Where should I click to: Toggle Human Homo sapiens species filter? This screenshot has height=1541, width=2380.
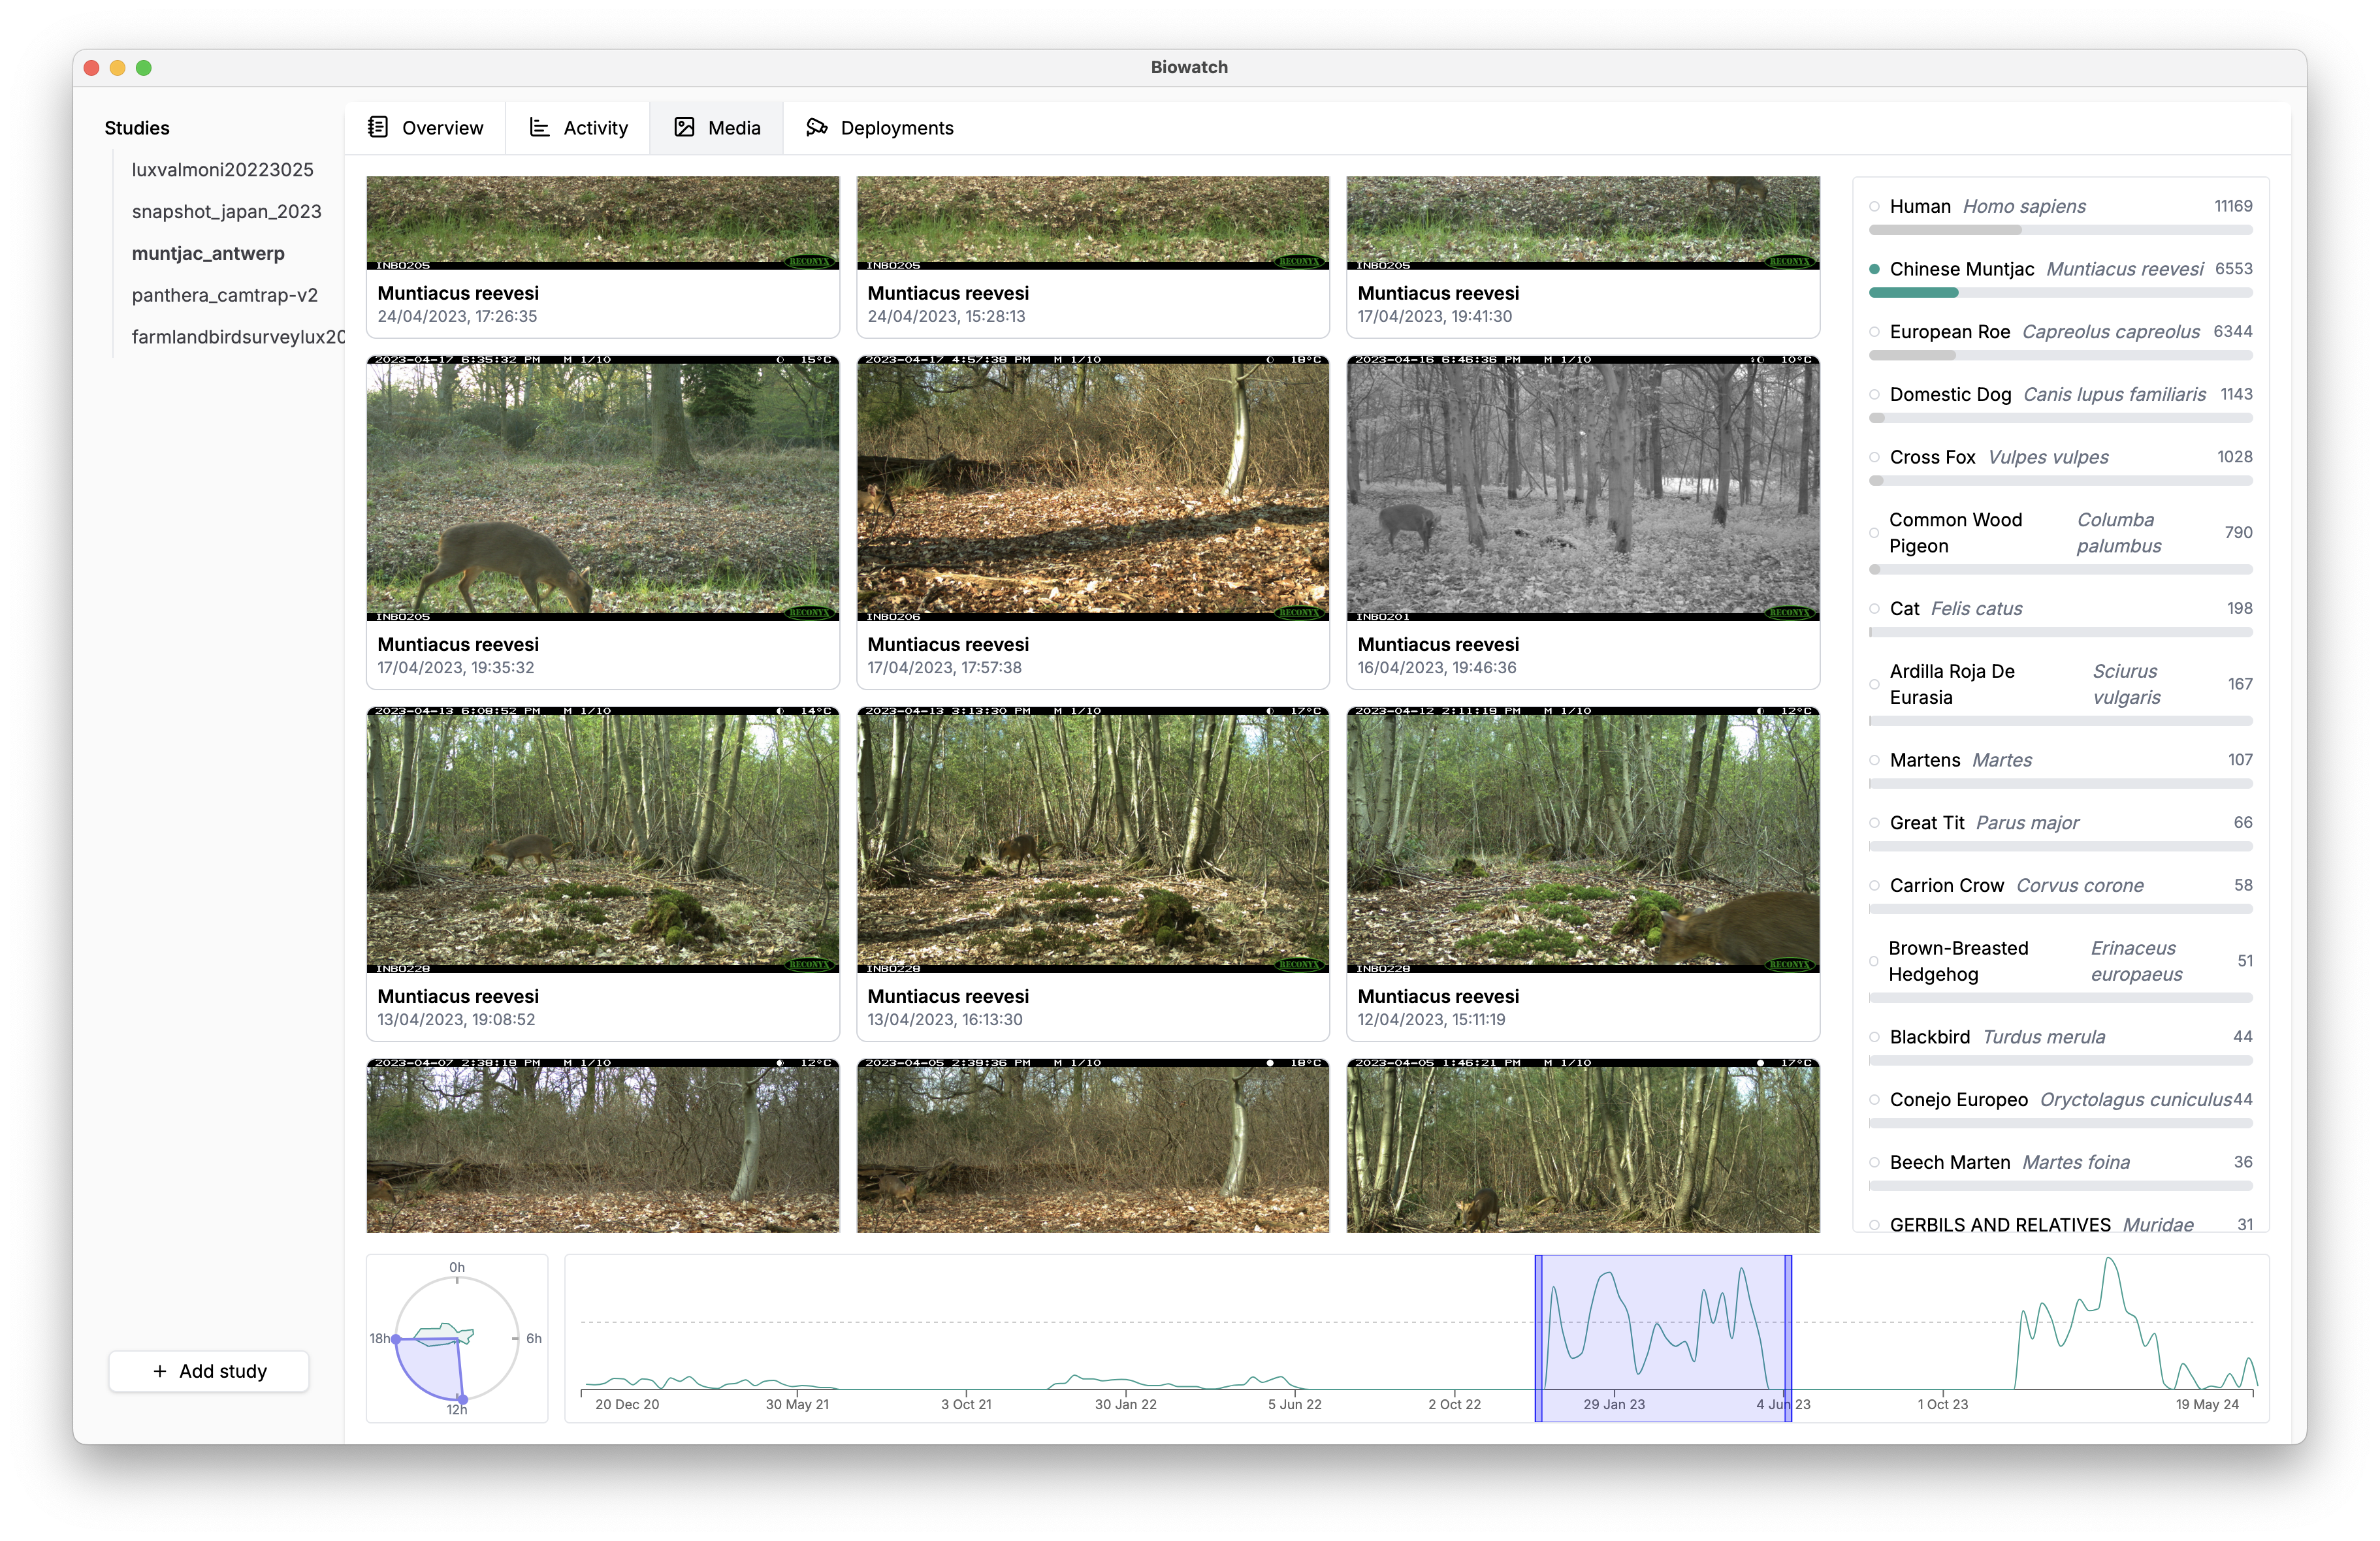tap(1875, 207)
